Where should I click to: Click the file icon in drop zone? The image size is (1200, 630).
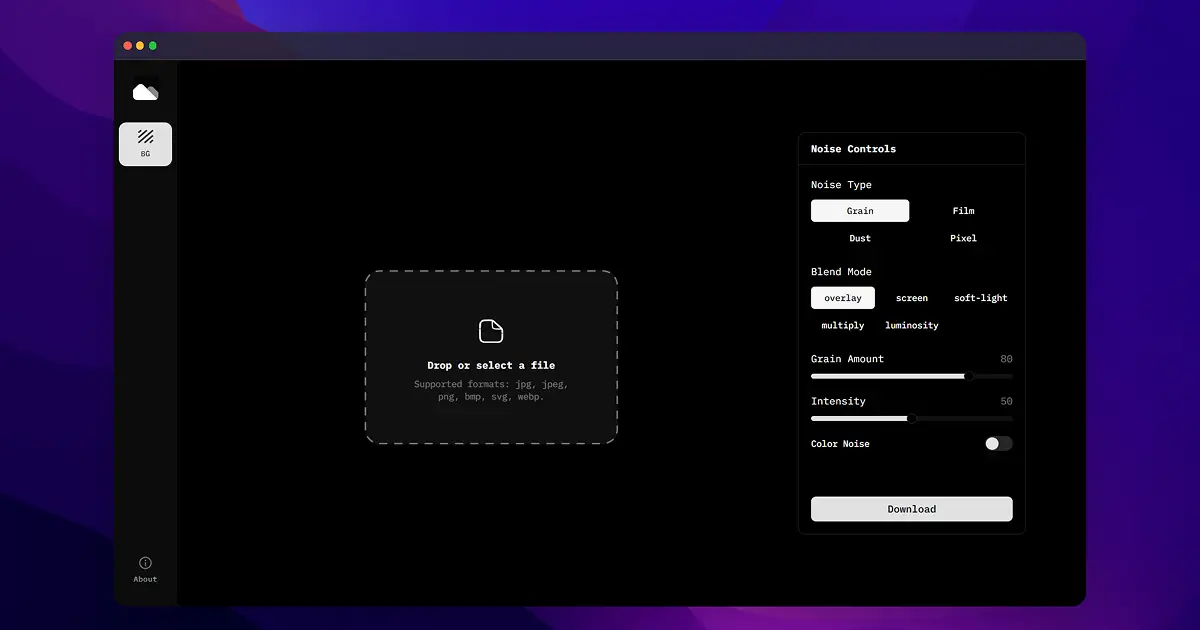(x=490, y=331)
